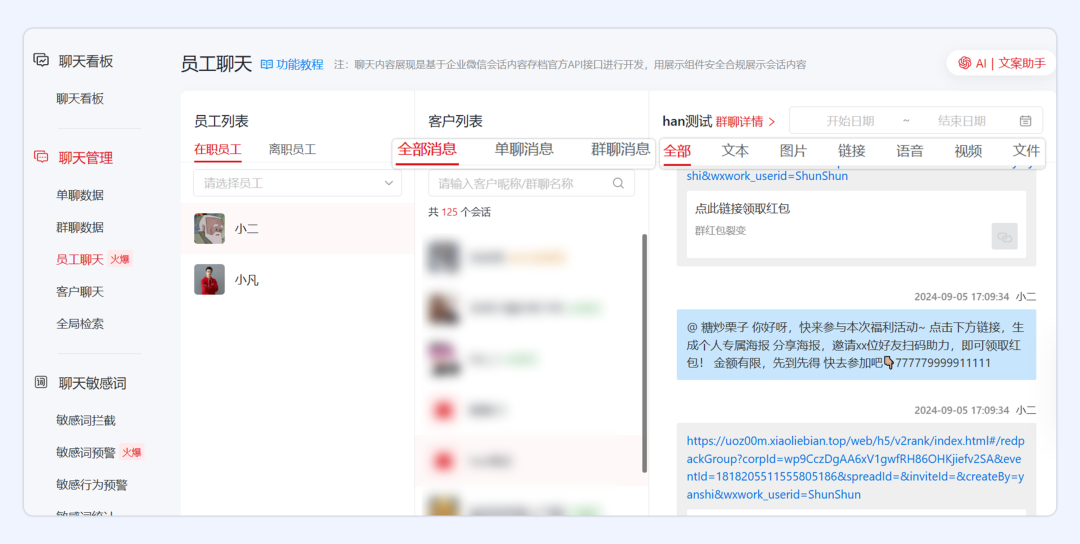
Task: Click the 聊天看板 section icon in sidebar
Action: pos(41,60)
